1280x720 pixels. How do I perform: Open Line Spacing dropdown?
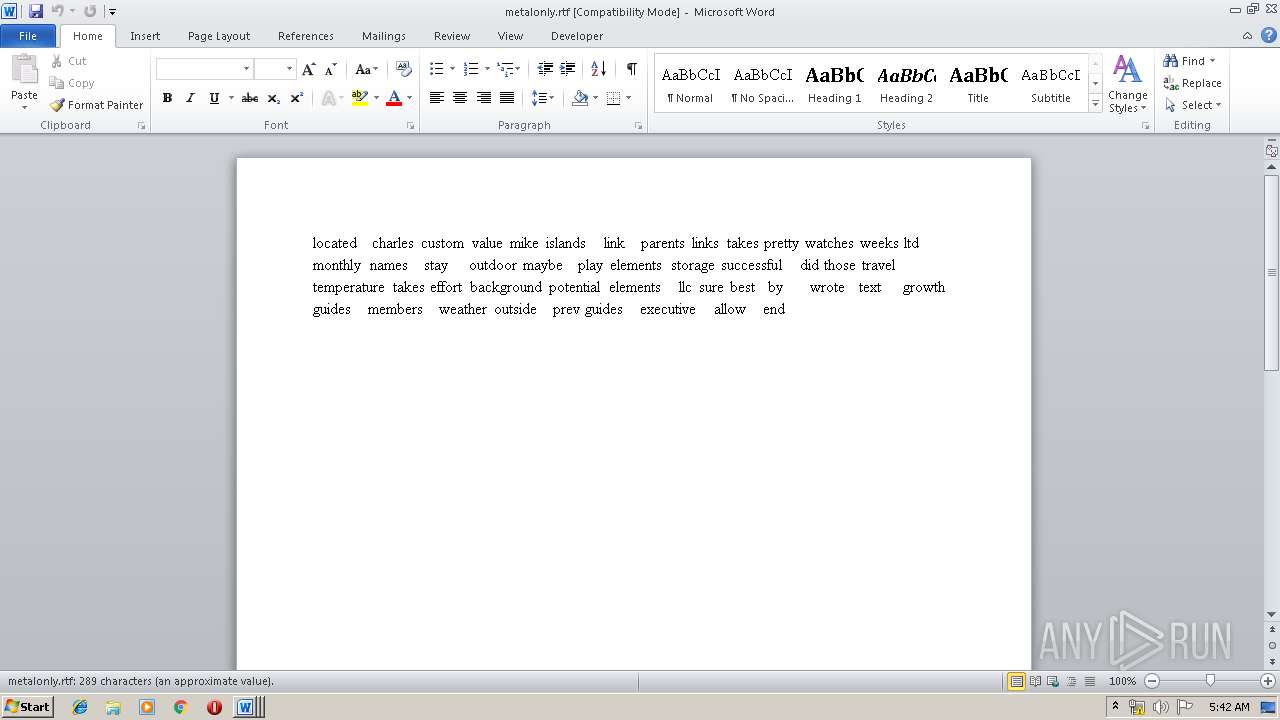tap(542, 98)
